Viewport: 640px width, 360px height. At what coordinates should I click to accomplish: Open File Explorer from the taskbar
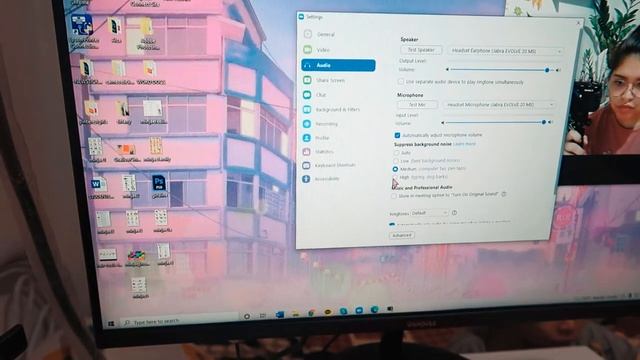coord(296,313)
